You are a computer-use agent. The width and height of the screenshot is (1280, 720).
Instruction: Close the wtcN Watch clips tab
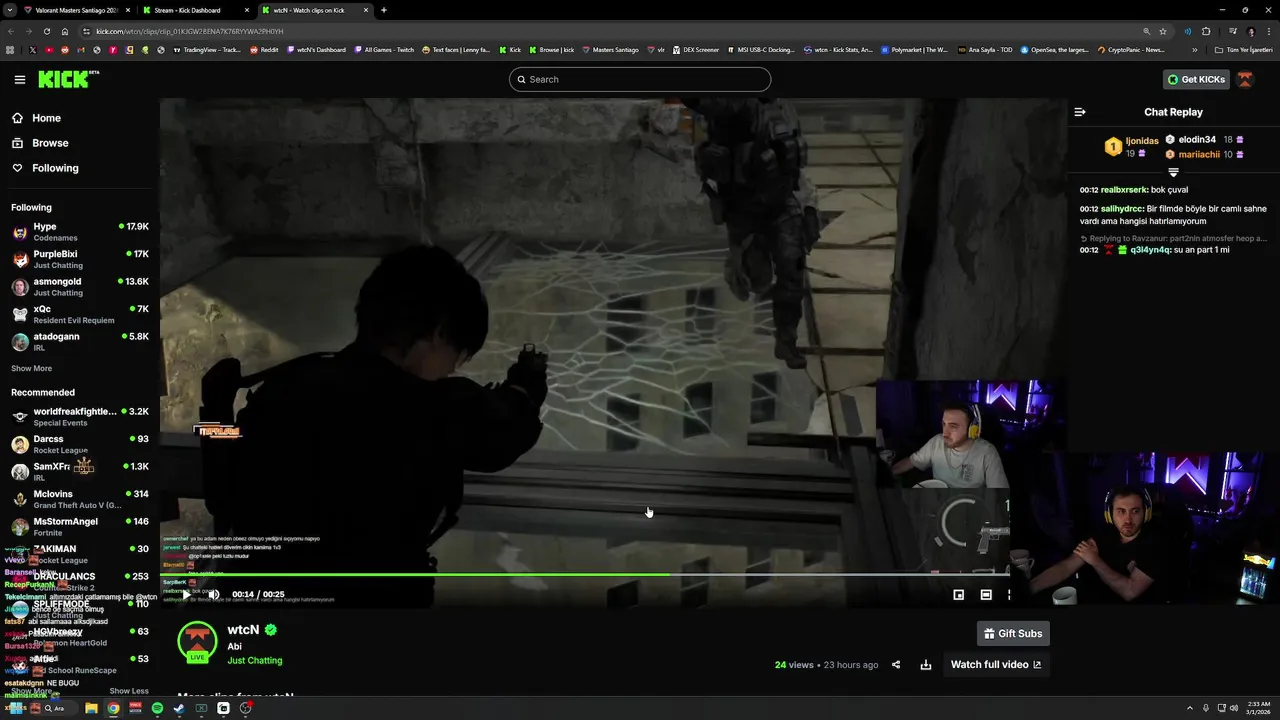click(x=366, y=10)
